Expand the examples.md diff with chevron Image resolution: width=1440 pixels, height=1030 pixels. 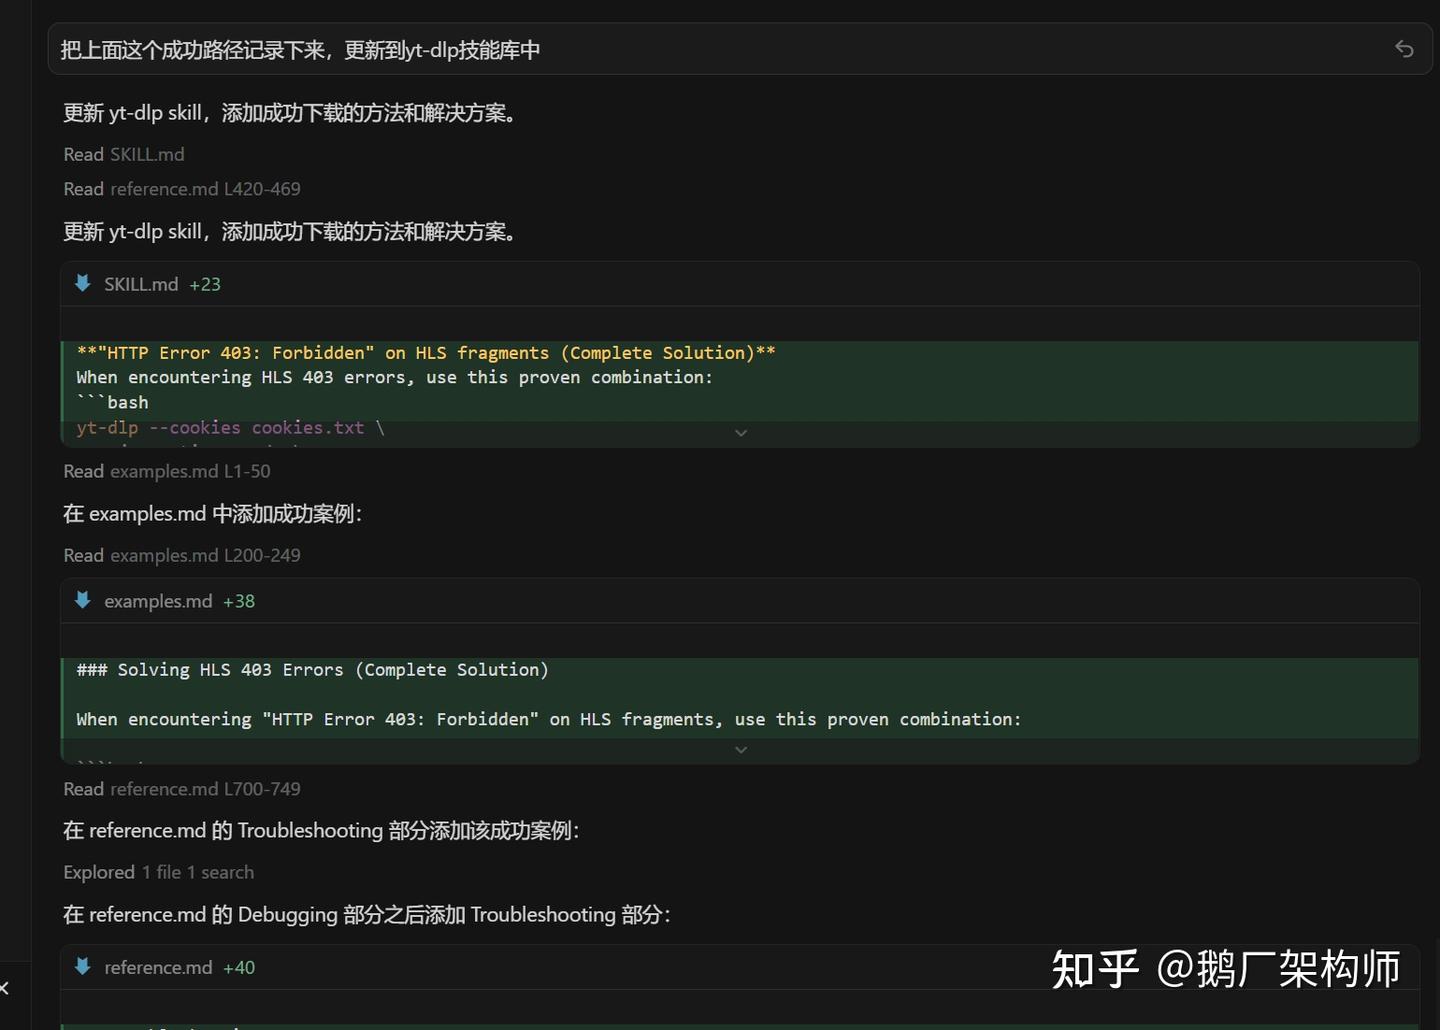click(741, 750)
